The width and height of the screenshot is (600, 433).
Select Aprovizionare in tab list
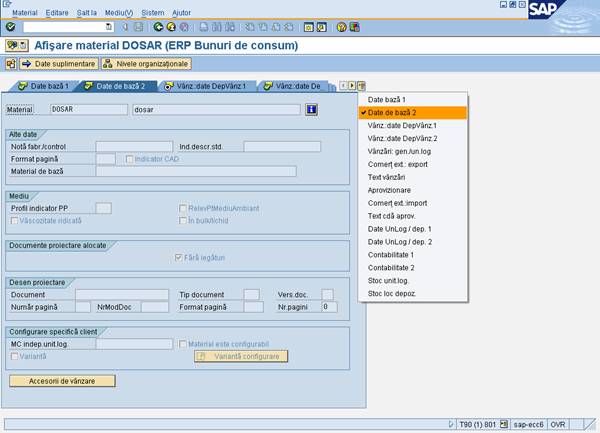click(x=412, y=190)
